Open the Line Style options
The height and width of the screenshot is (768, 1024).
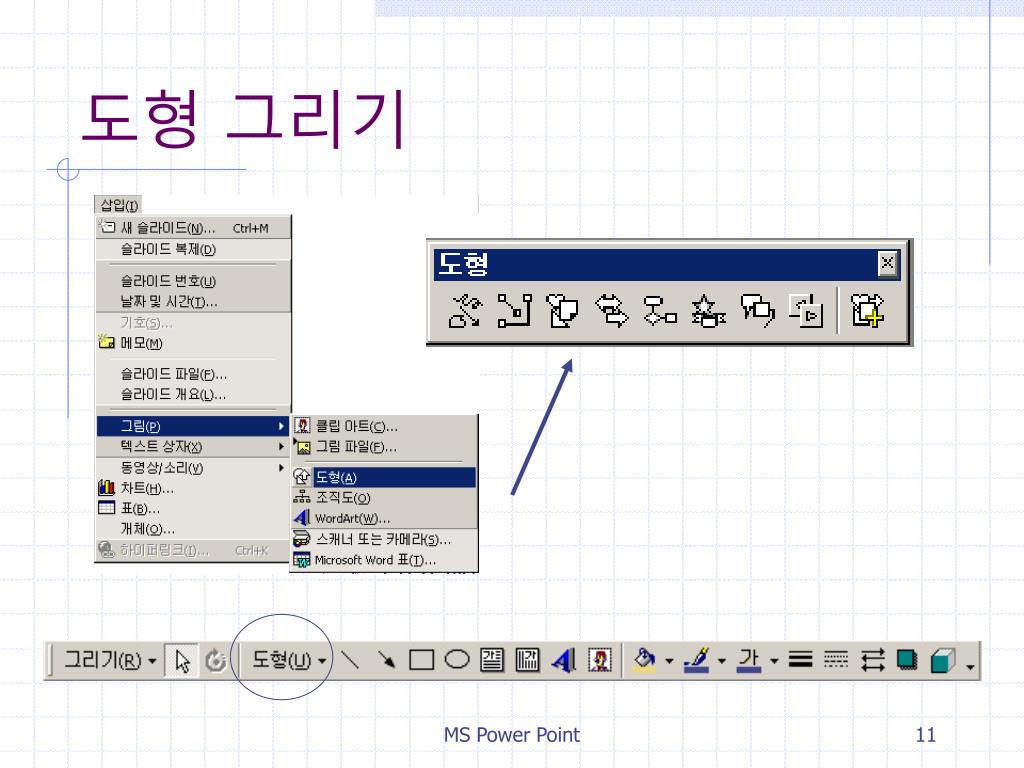coord(800,660)
